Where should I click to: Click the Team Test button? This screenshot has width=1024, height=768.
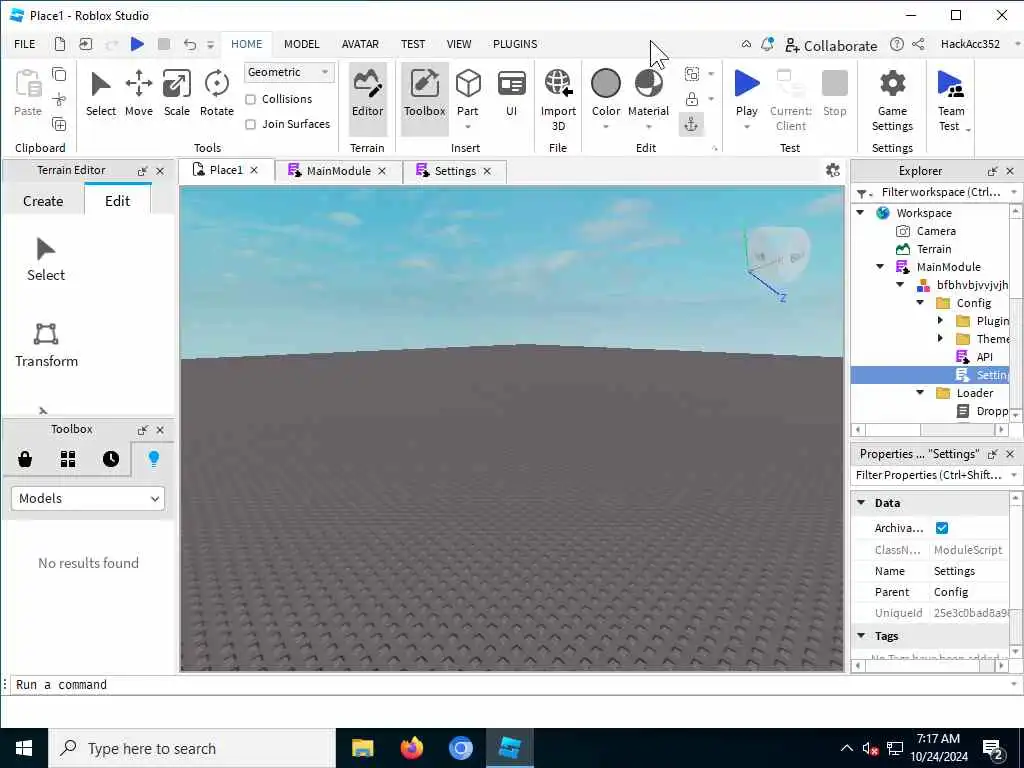(x=951, y=101)
